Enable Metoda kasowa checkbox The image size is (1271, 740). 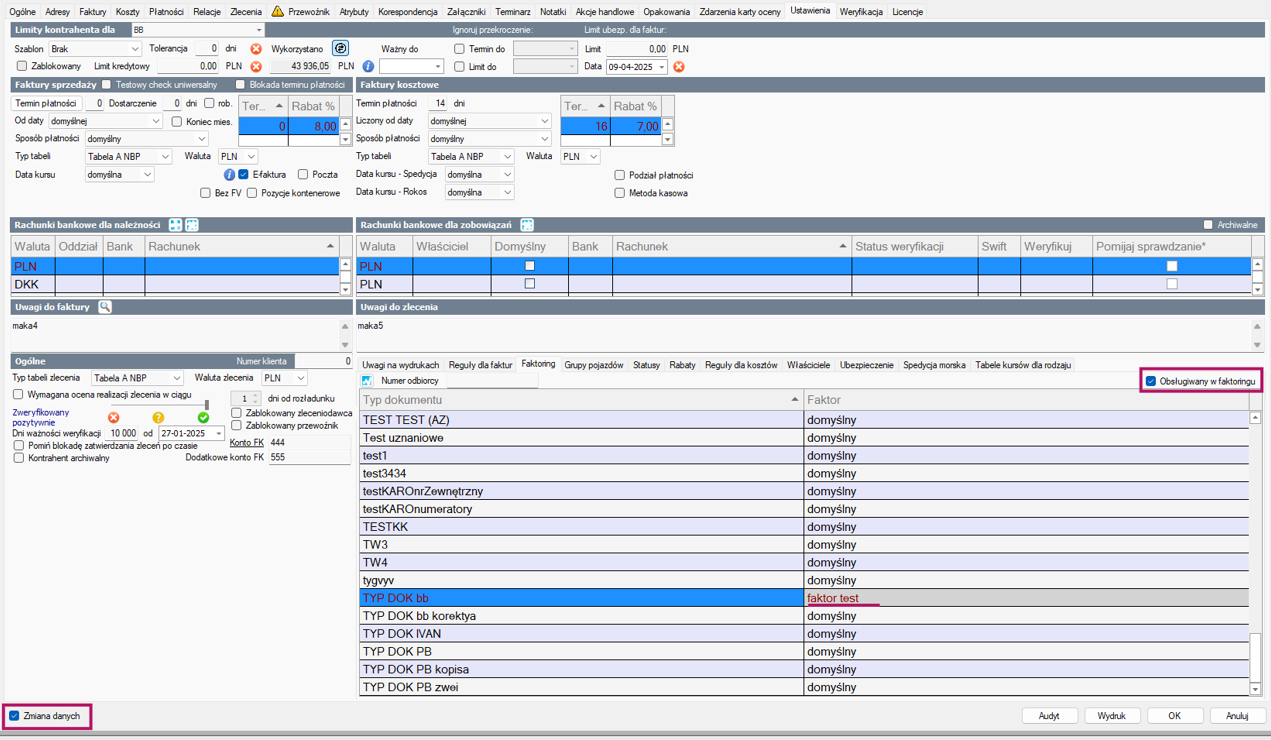[620, 193]
